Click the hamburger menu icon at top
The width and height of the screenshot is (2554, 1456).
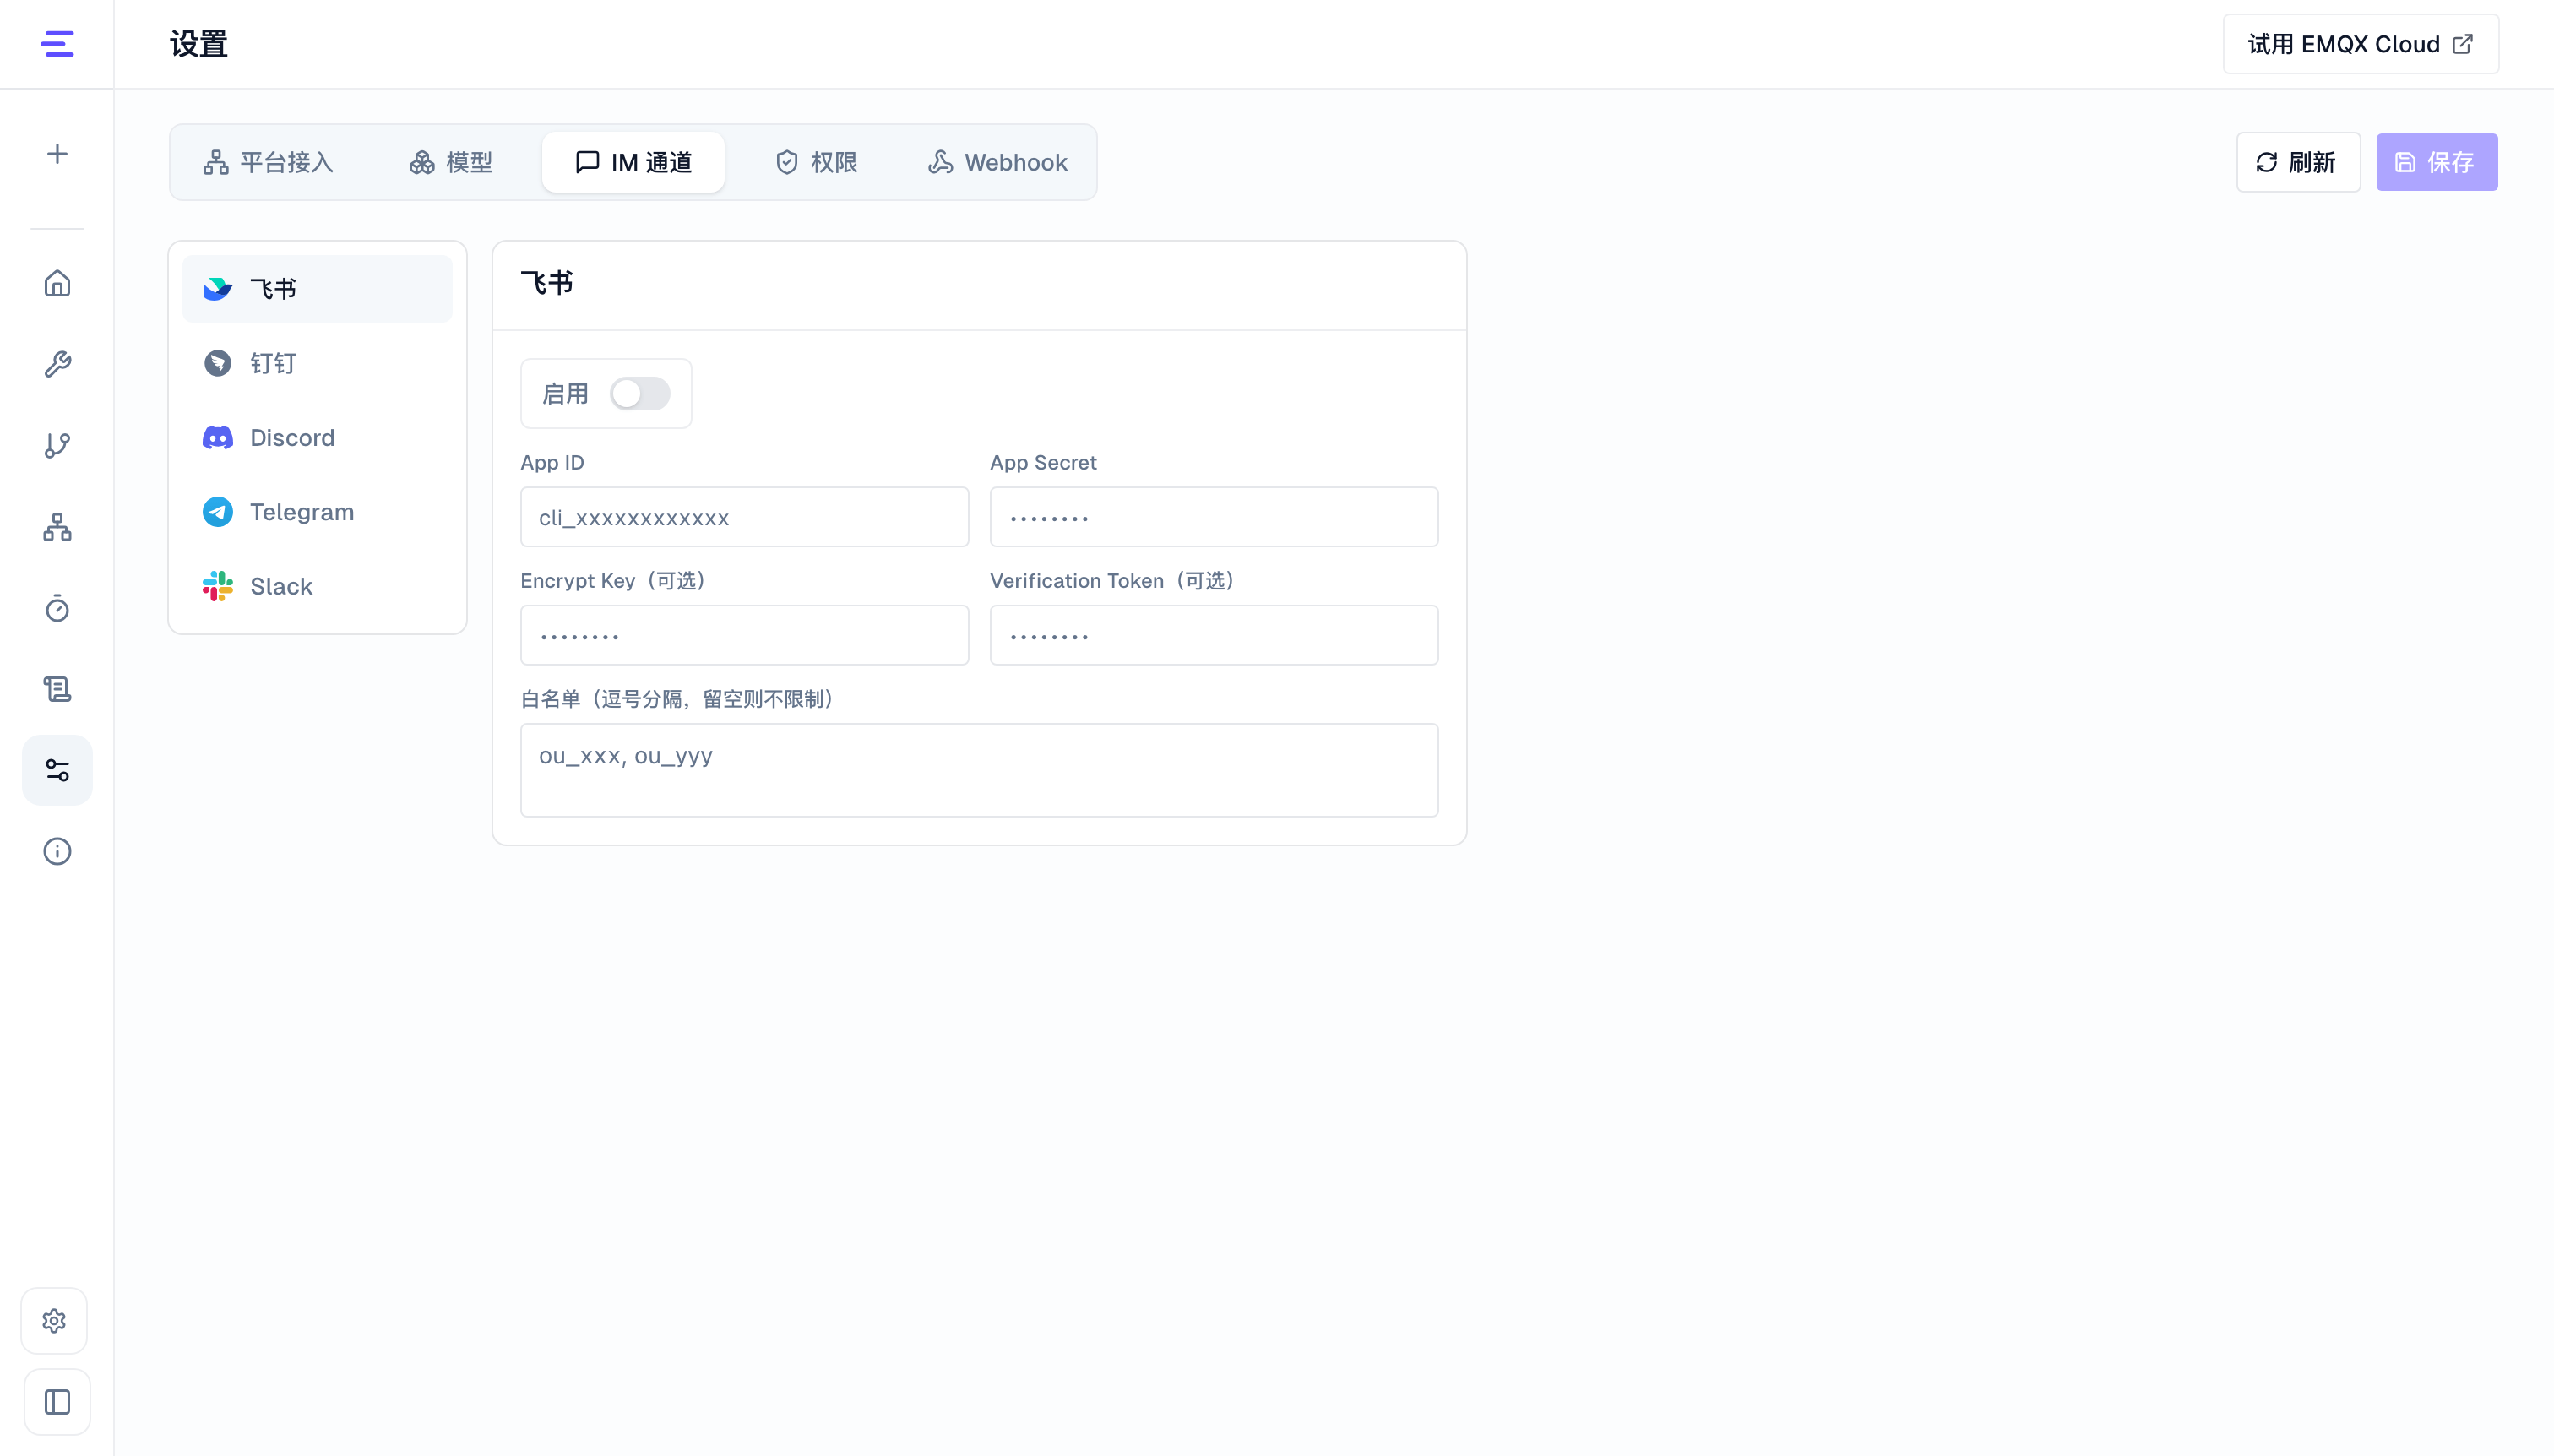(57, 44)
